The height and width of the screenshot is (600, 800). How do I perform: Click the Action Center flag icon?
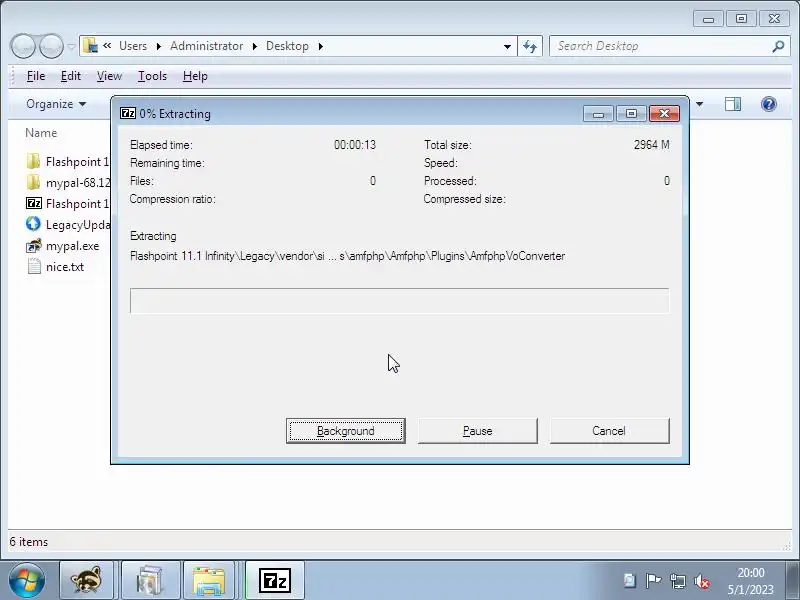tap(653, 581)
